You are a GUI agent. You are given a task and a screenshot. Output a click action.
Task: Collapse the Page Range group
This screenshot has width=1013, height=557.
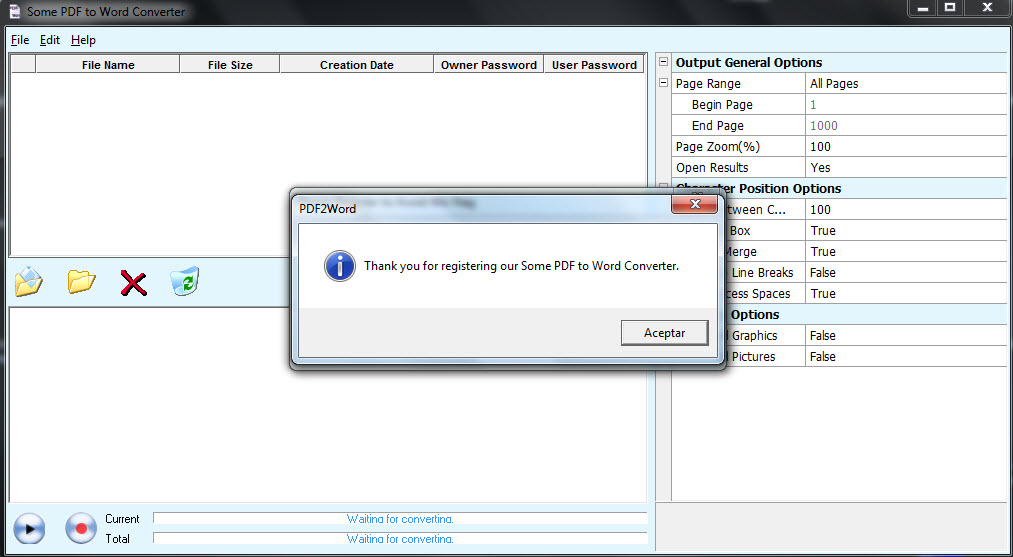tap(663, 83)
